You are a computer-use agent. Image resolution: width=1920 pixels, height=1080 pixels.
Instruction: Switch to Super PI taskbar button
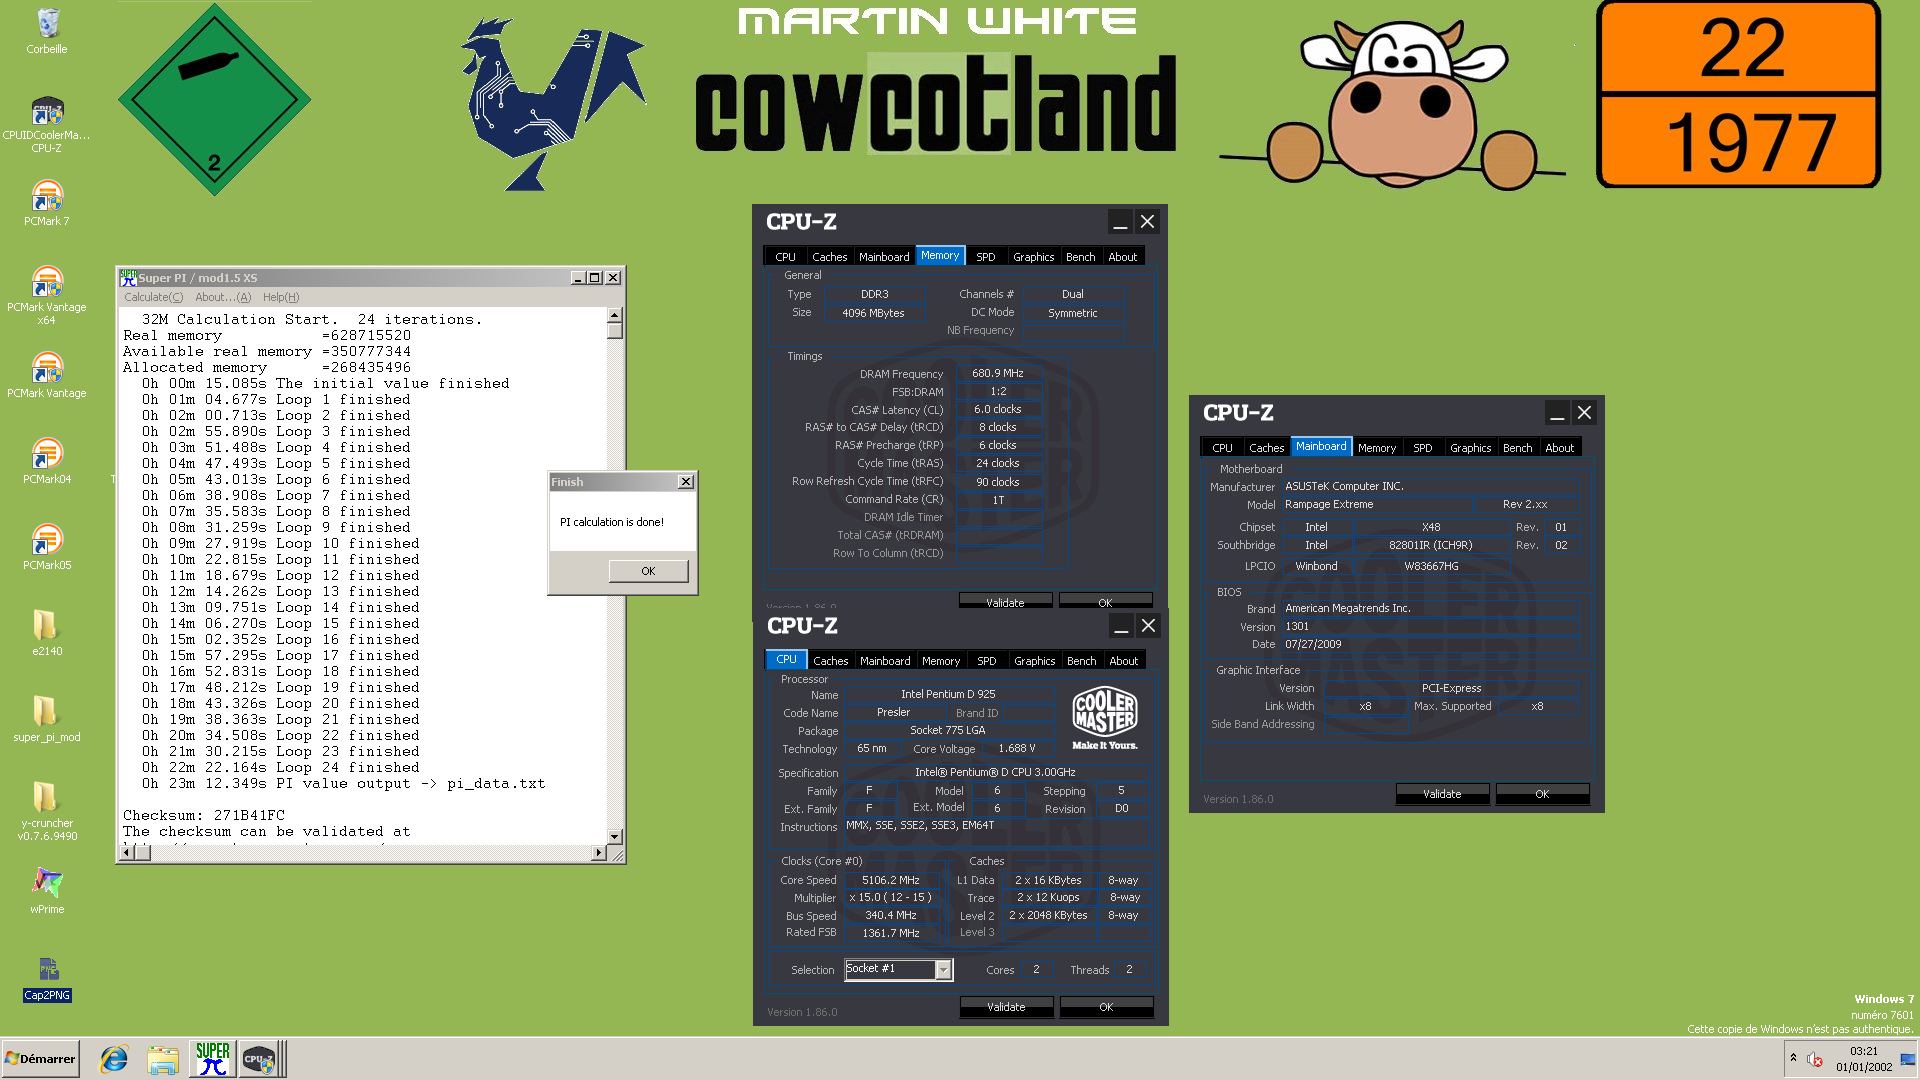point(213,1059)
